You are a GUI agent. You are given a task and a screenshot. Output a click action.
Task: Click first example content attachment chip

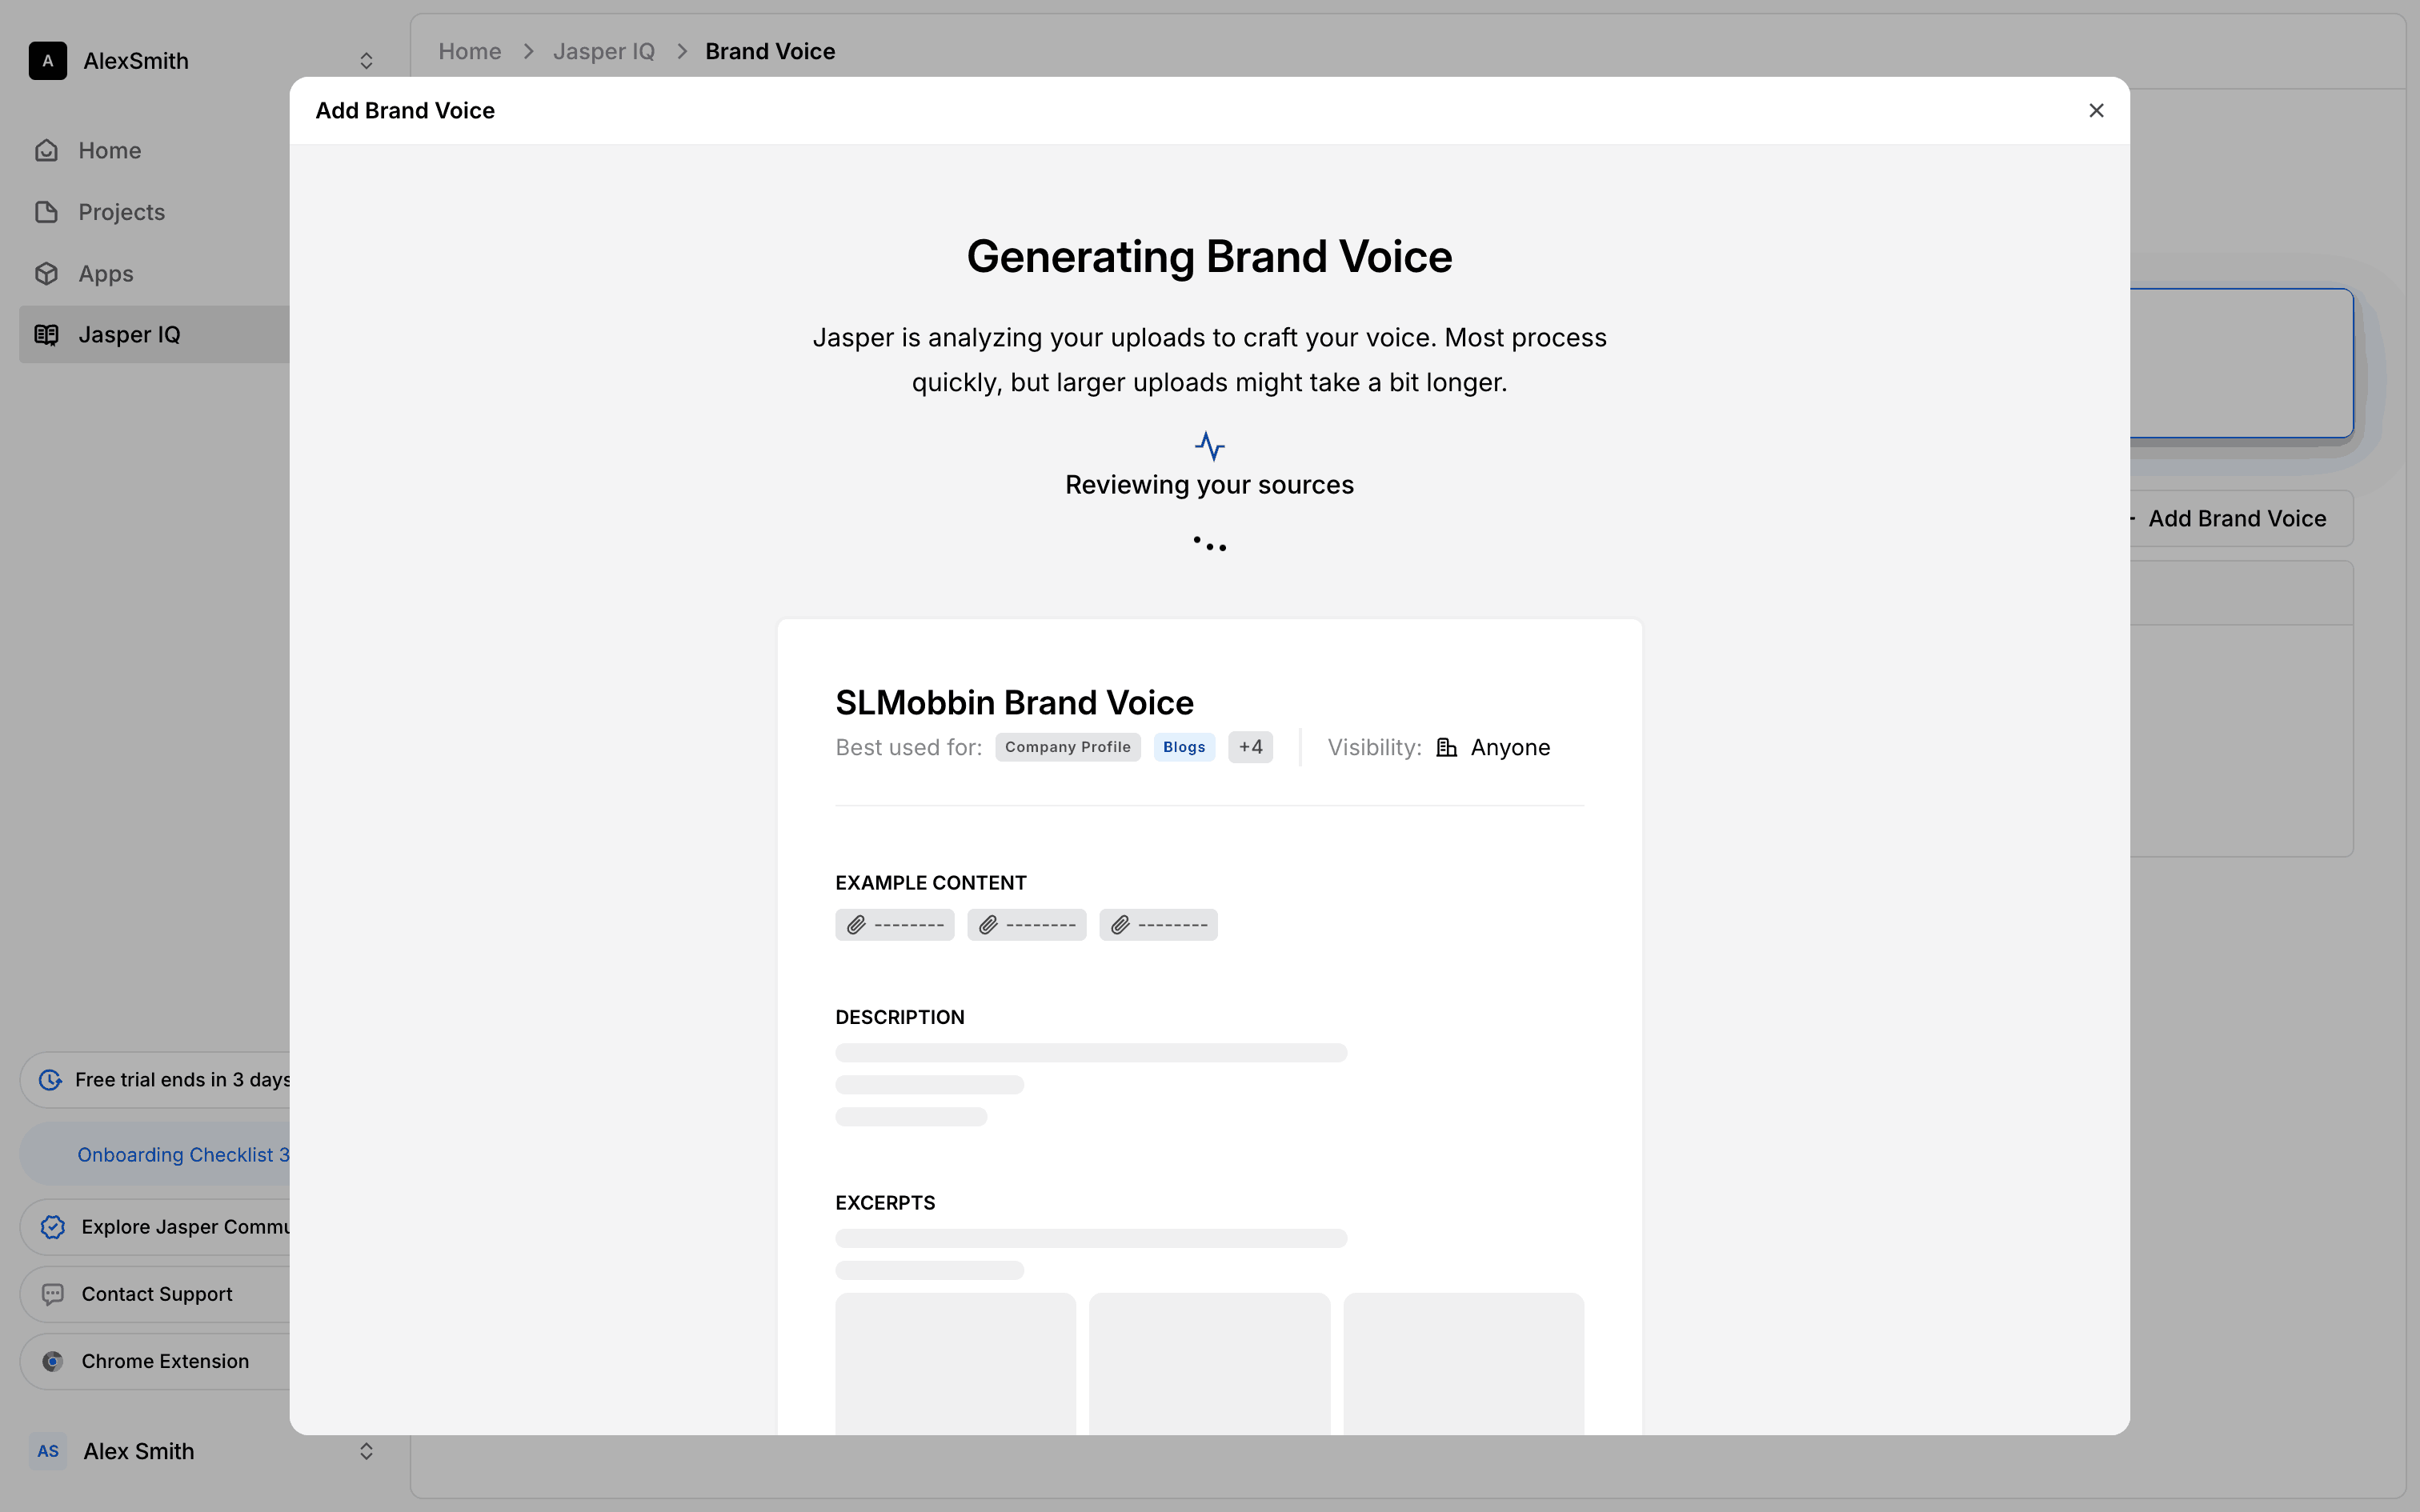tap(894, 925)
